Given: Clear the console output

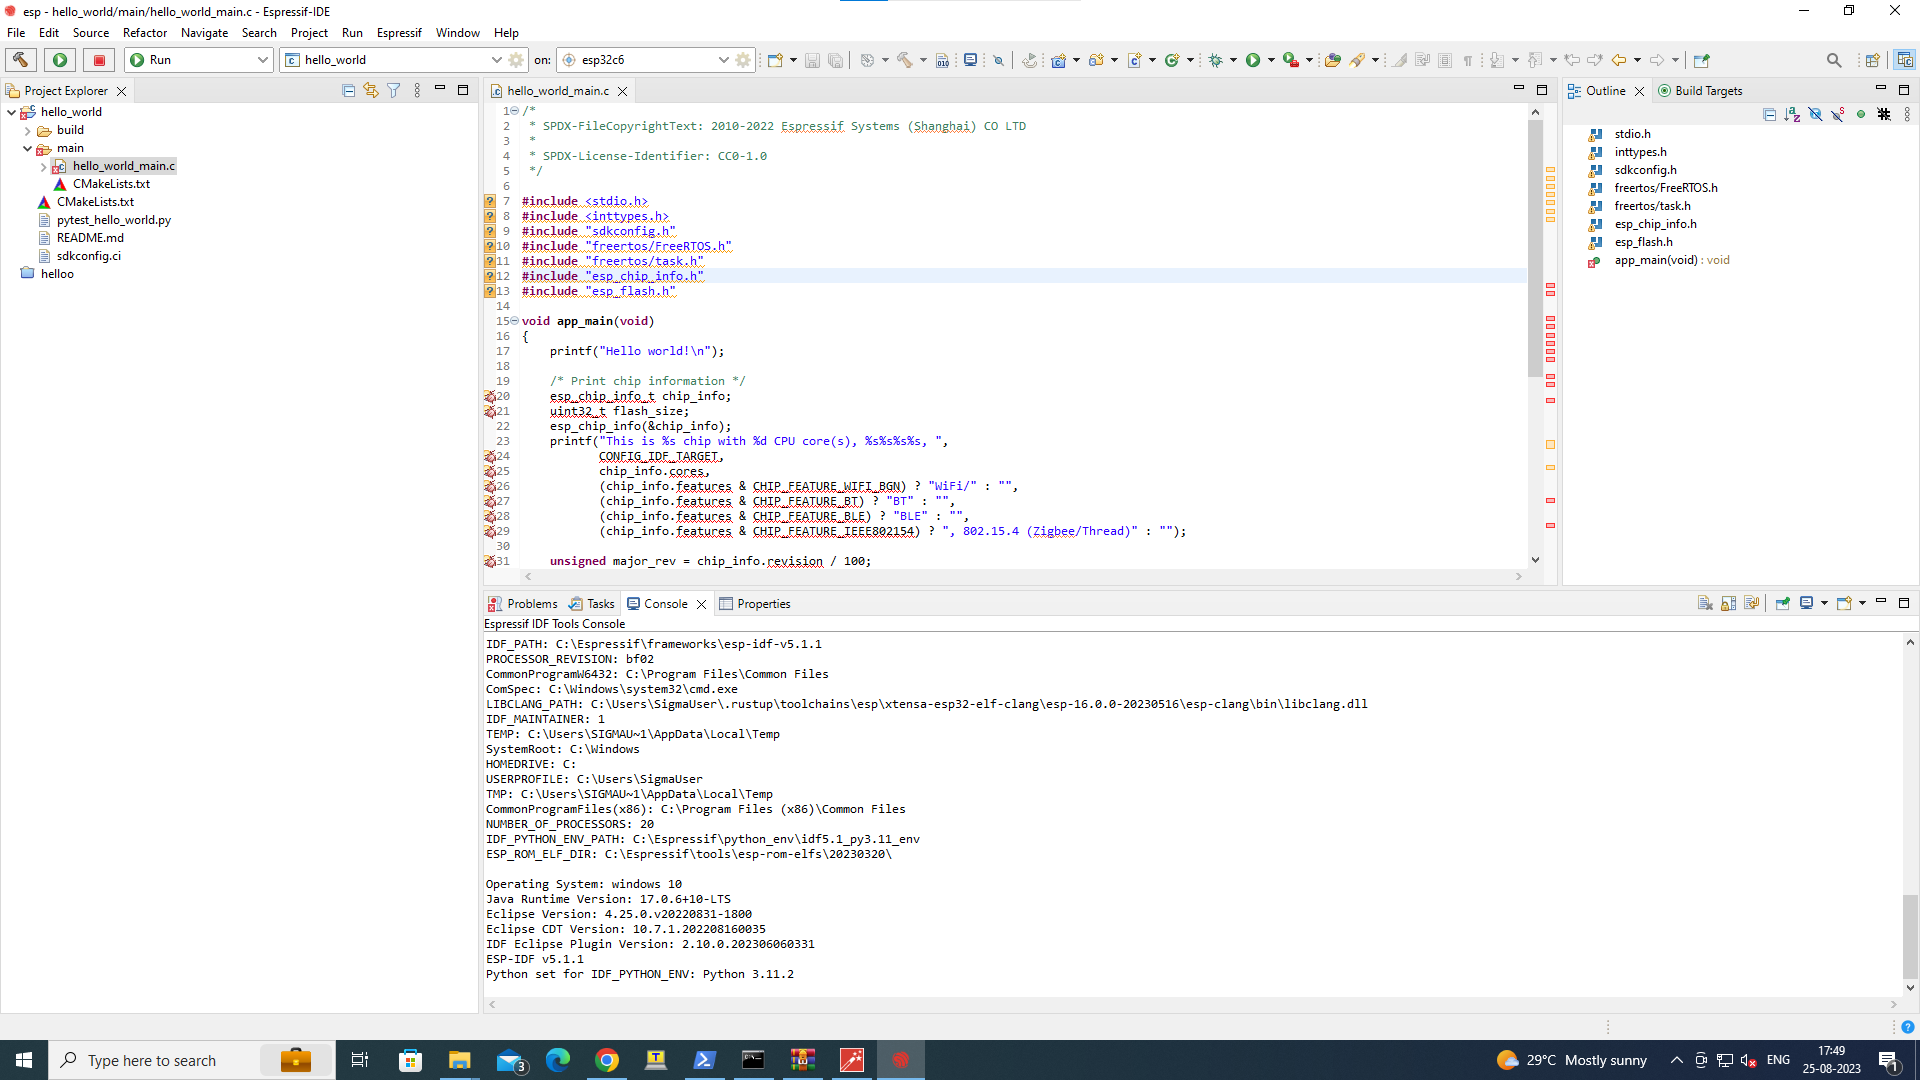Looking at the screenshot, I should [1705, 603].
